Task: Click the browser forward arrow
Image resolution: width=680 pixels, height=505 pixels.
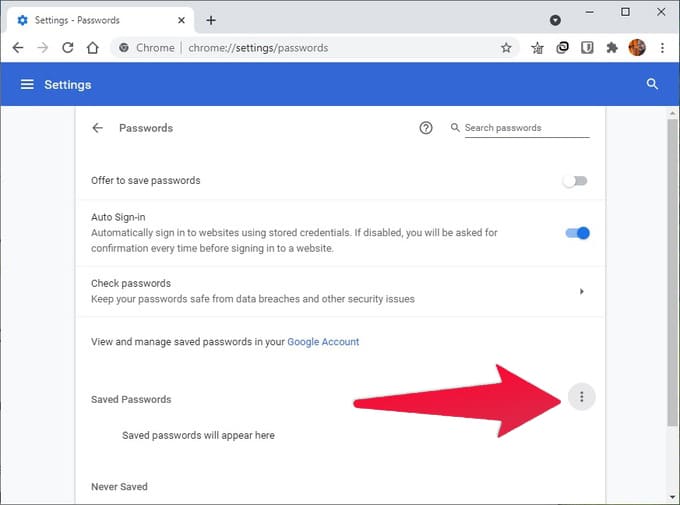Action: tap(42, 47)
